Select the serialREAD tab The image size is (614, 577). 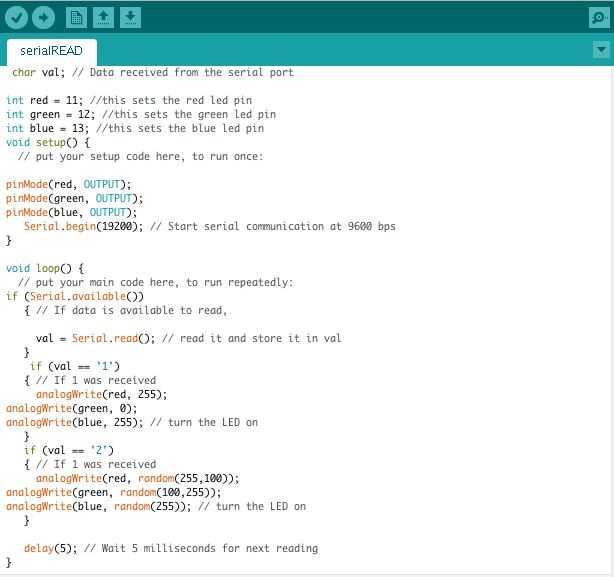point(52,51)
